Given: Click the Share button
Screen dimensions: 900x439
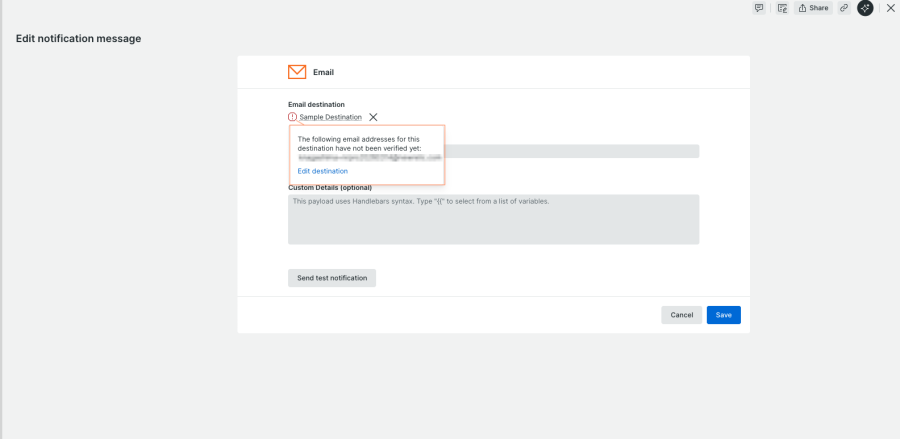Looking at the screenshot, I should [813, 8].
